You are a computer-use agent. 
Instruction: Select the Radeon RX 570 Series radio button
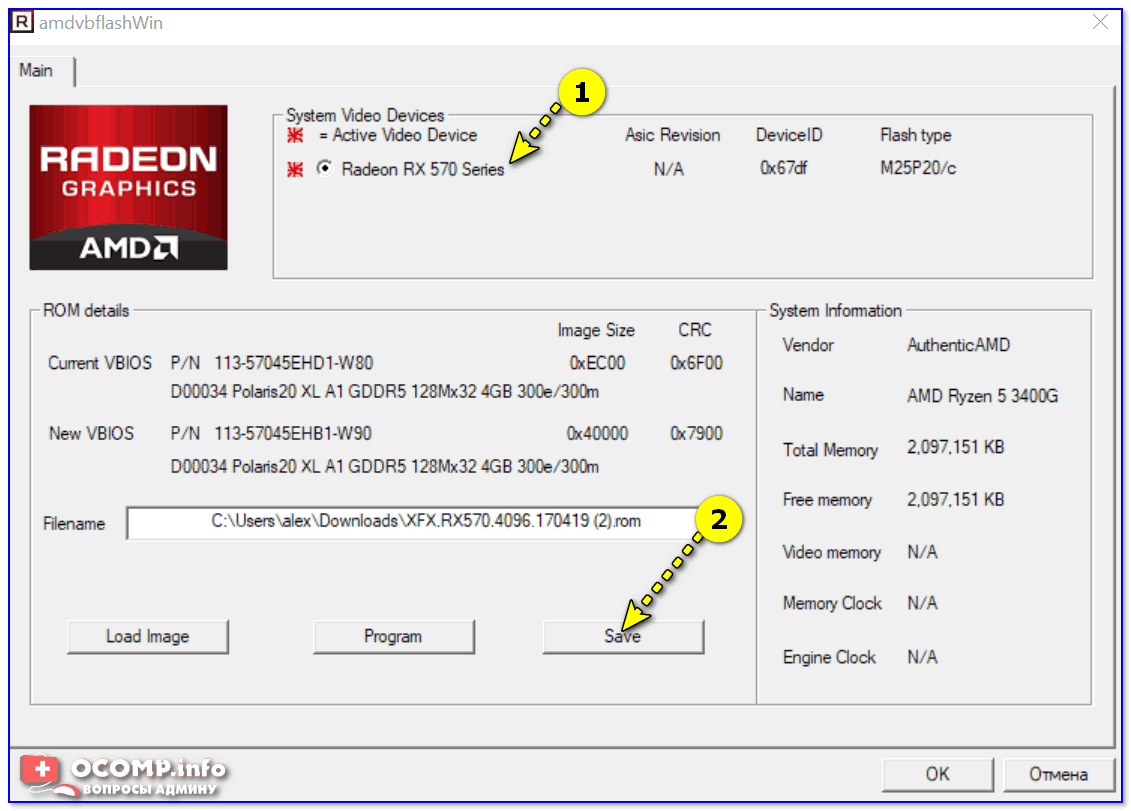point(325,168)
